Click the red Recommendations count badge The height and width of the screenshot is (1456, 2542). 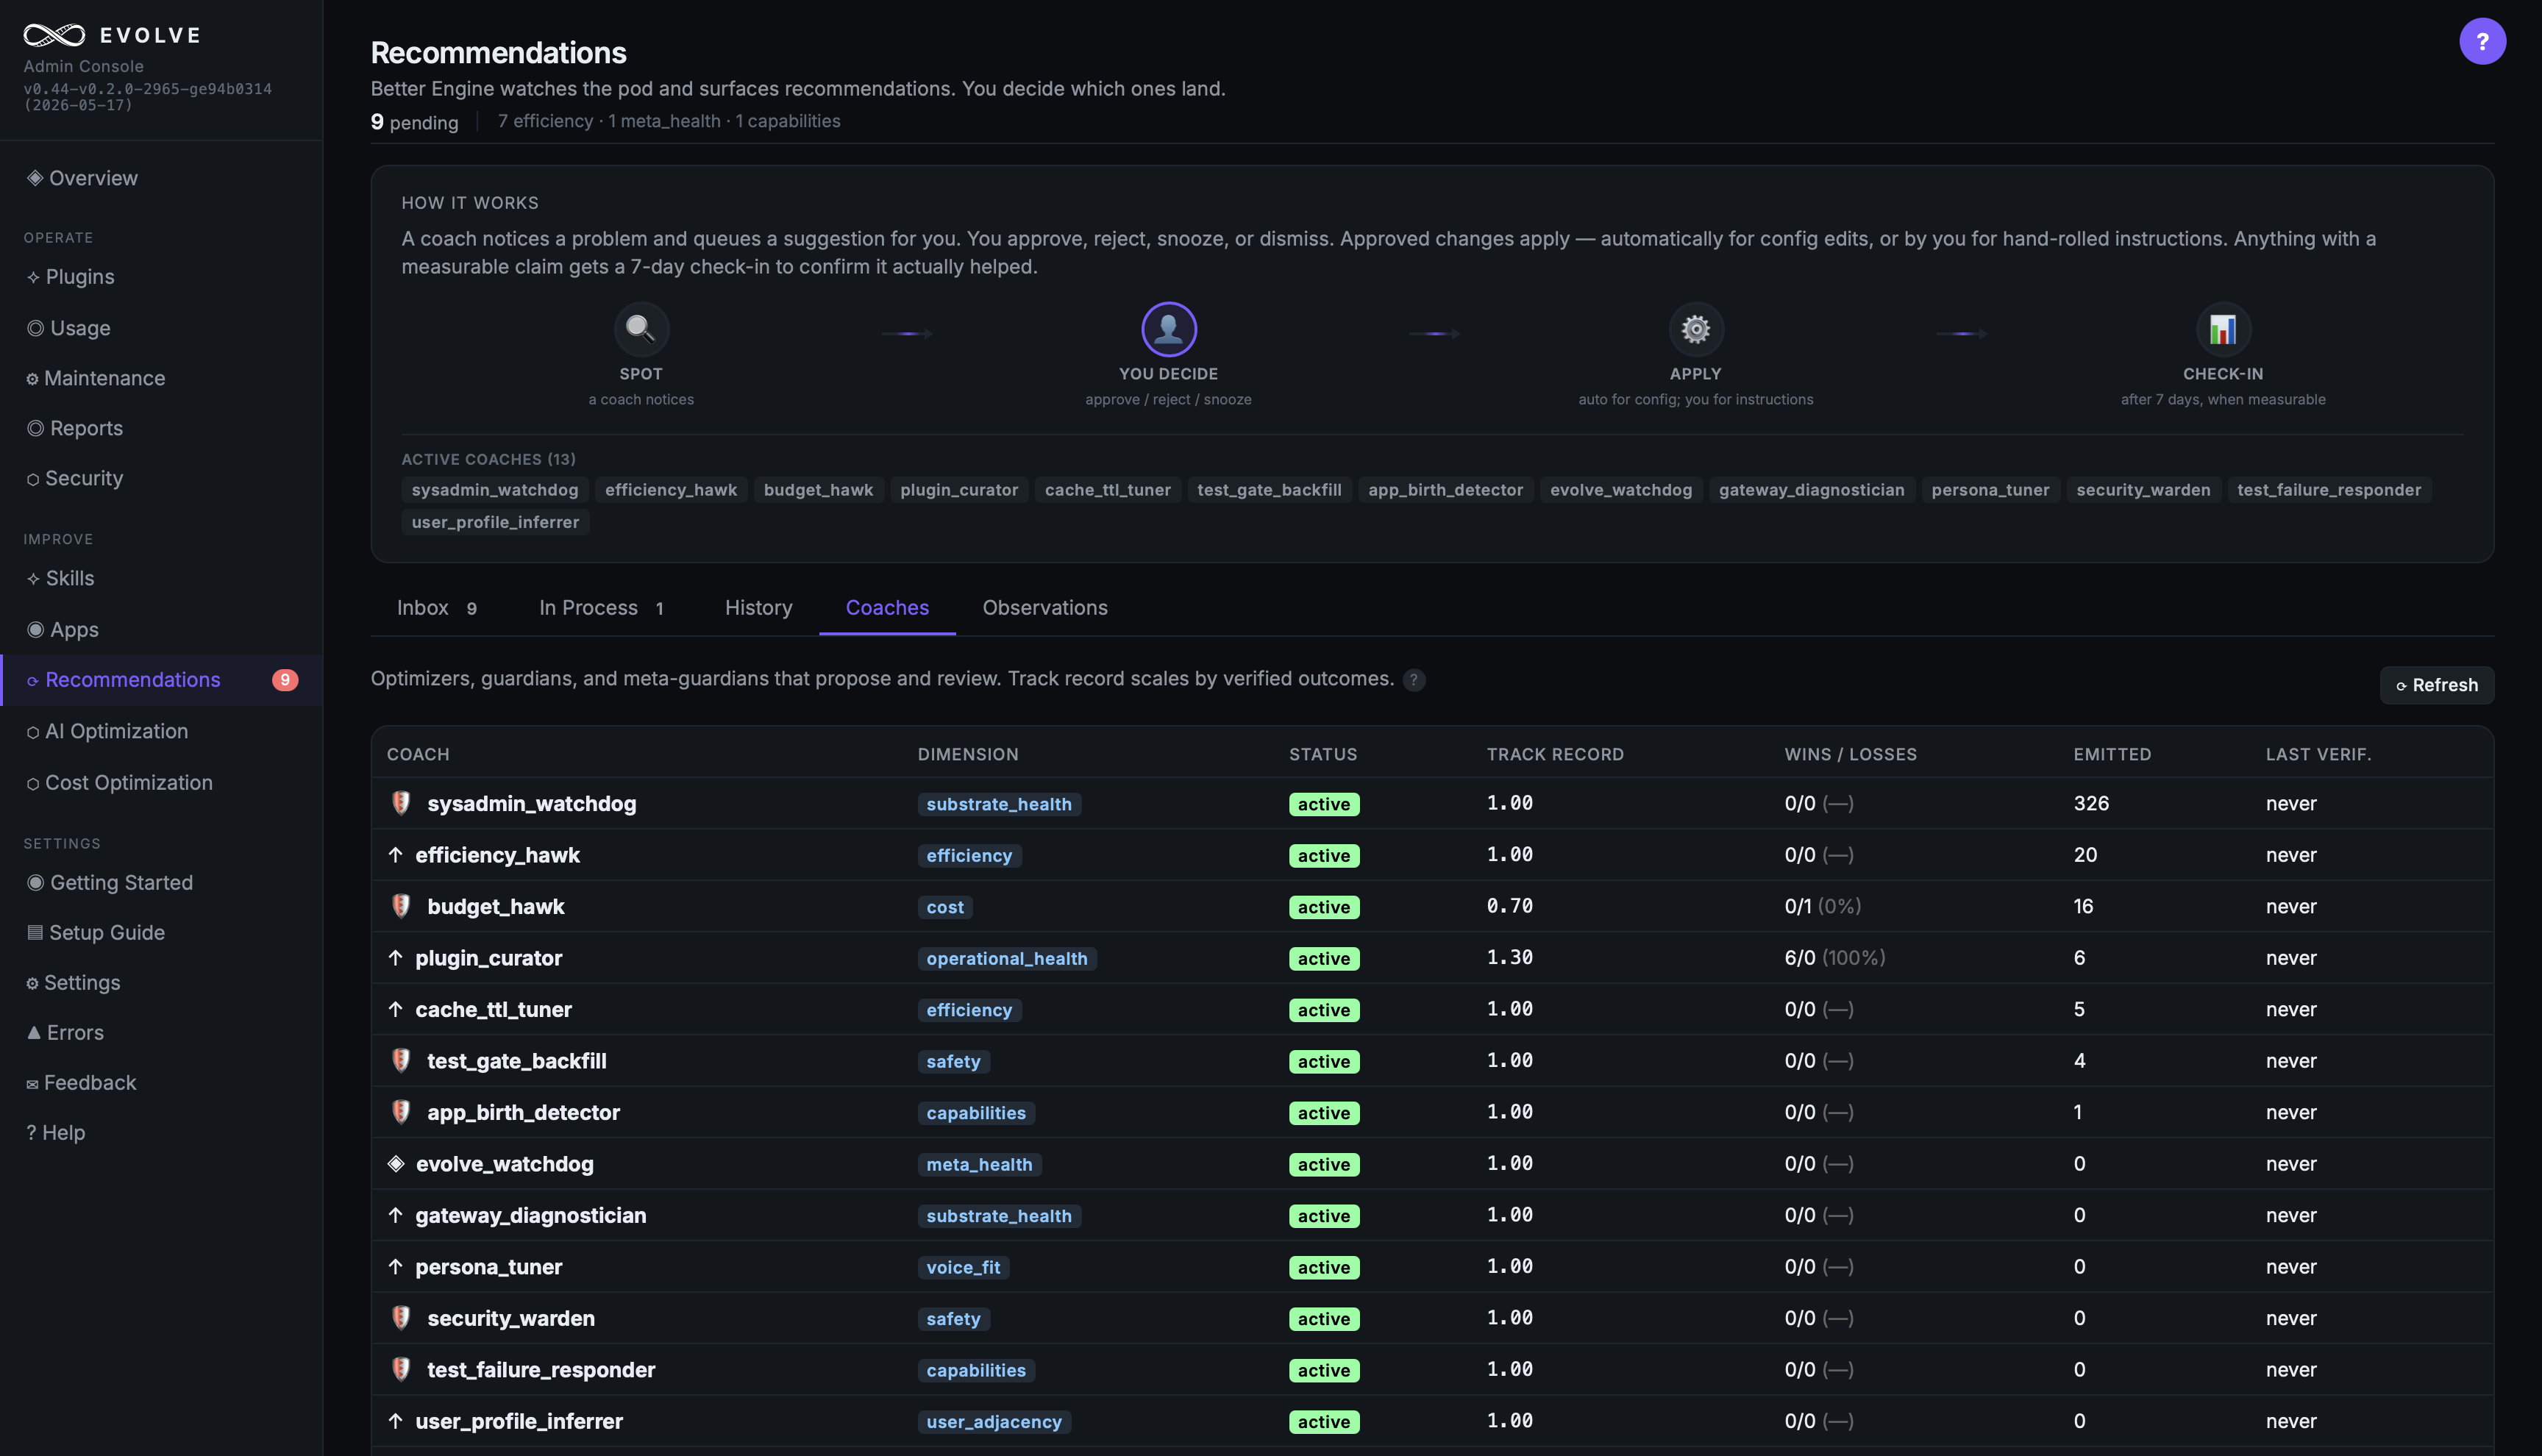click(285, 680)
